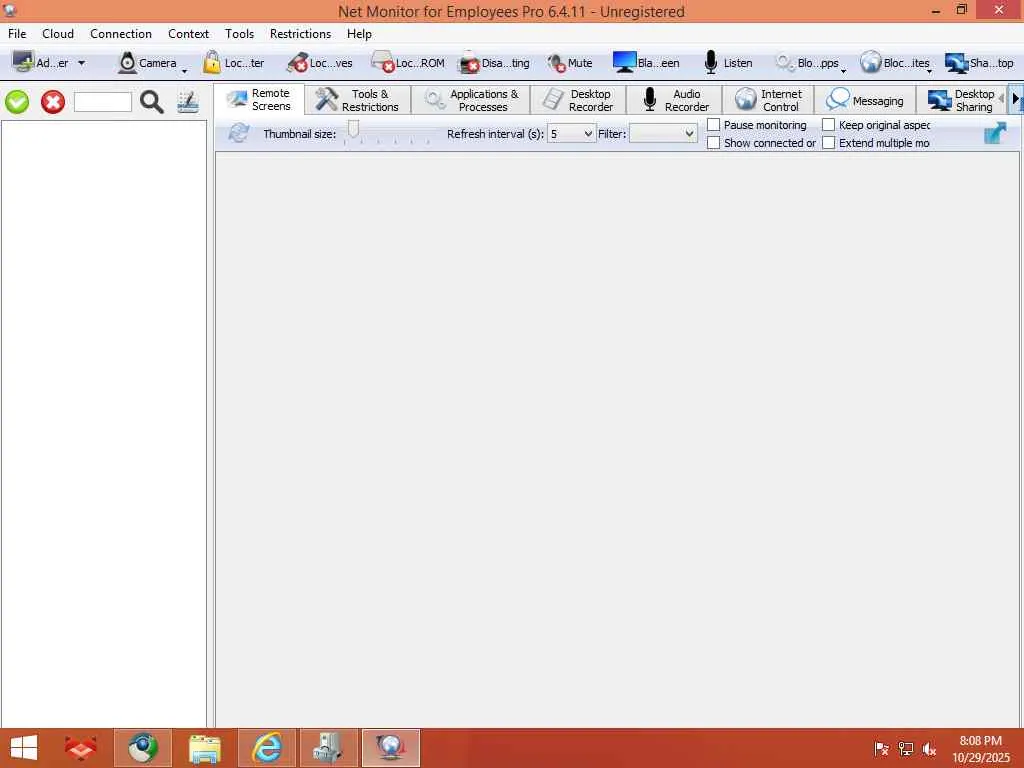This screenshot has height=768, width=1024.
Task: Switch to Desktop Recorder tab
Action: (x=579, y=101)
